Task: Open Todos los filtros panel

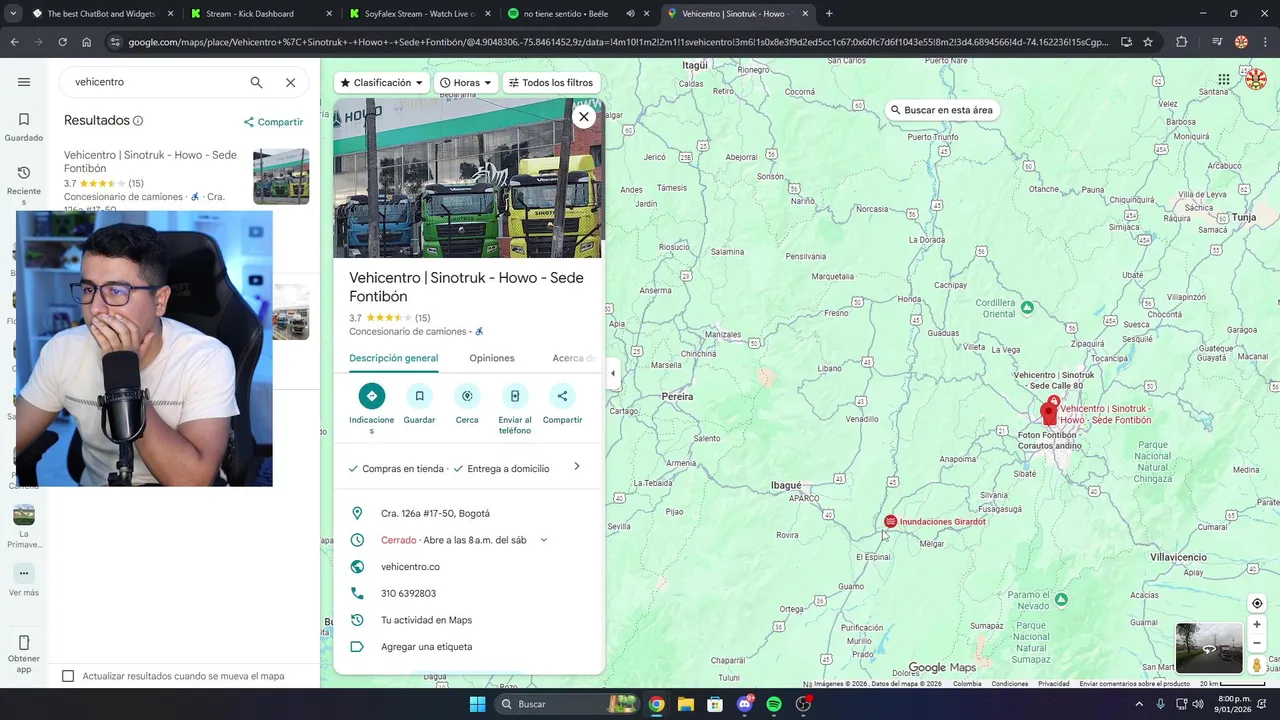Action: [550, 83]
